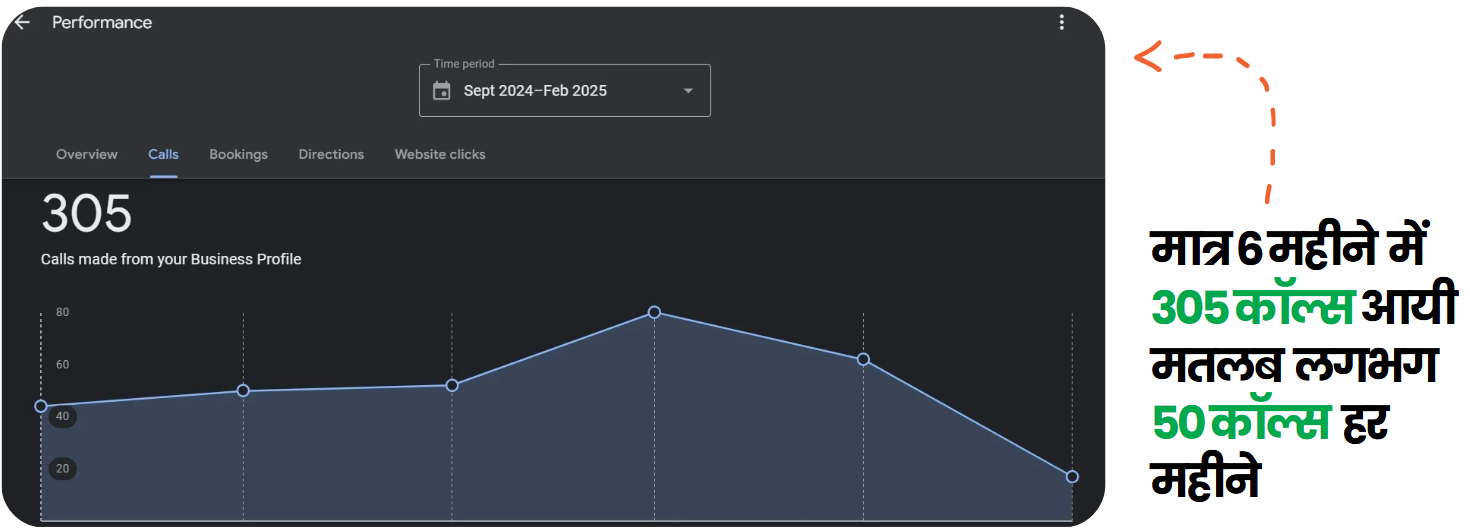This screenshot has width=1470, height=531.
Task: Open the three-dot more options menu
Action: coord(1061,22)
